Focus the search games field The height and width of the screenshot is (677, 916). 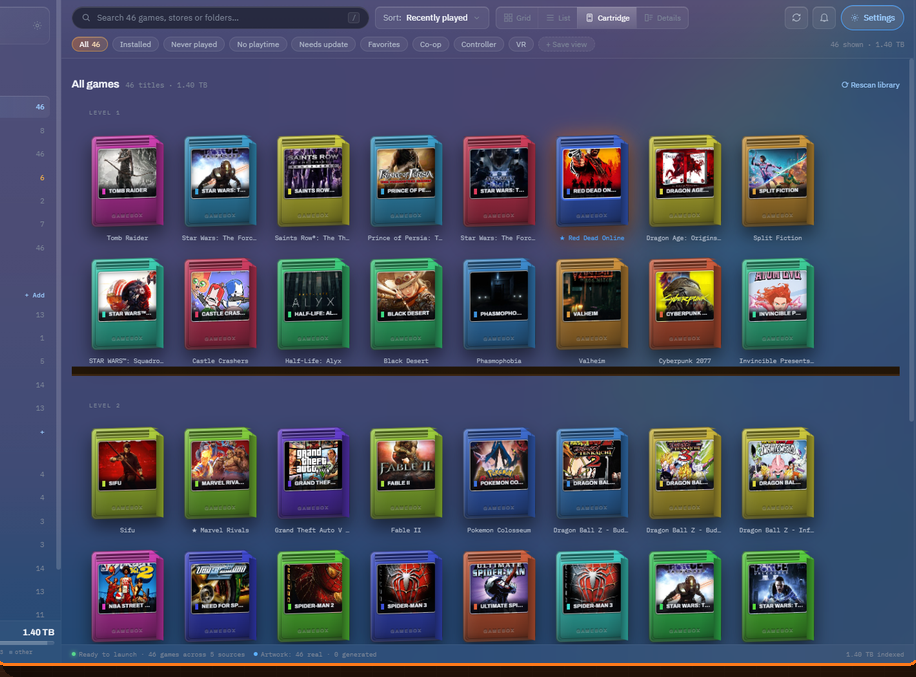click(220, 18)
